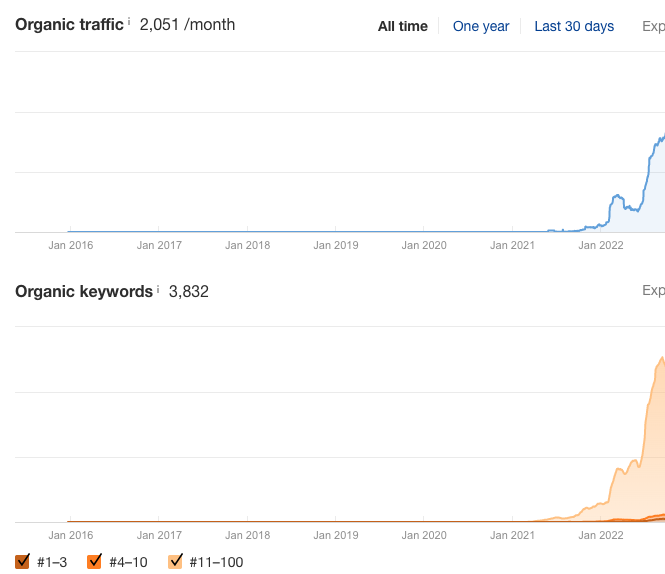This screenshot has height=574, width=665.
Task: Switch to the All time range
Action: (x=402, y=26)
